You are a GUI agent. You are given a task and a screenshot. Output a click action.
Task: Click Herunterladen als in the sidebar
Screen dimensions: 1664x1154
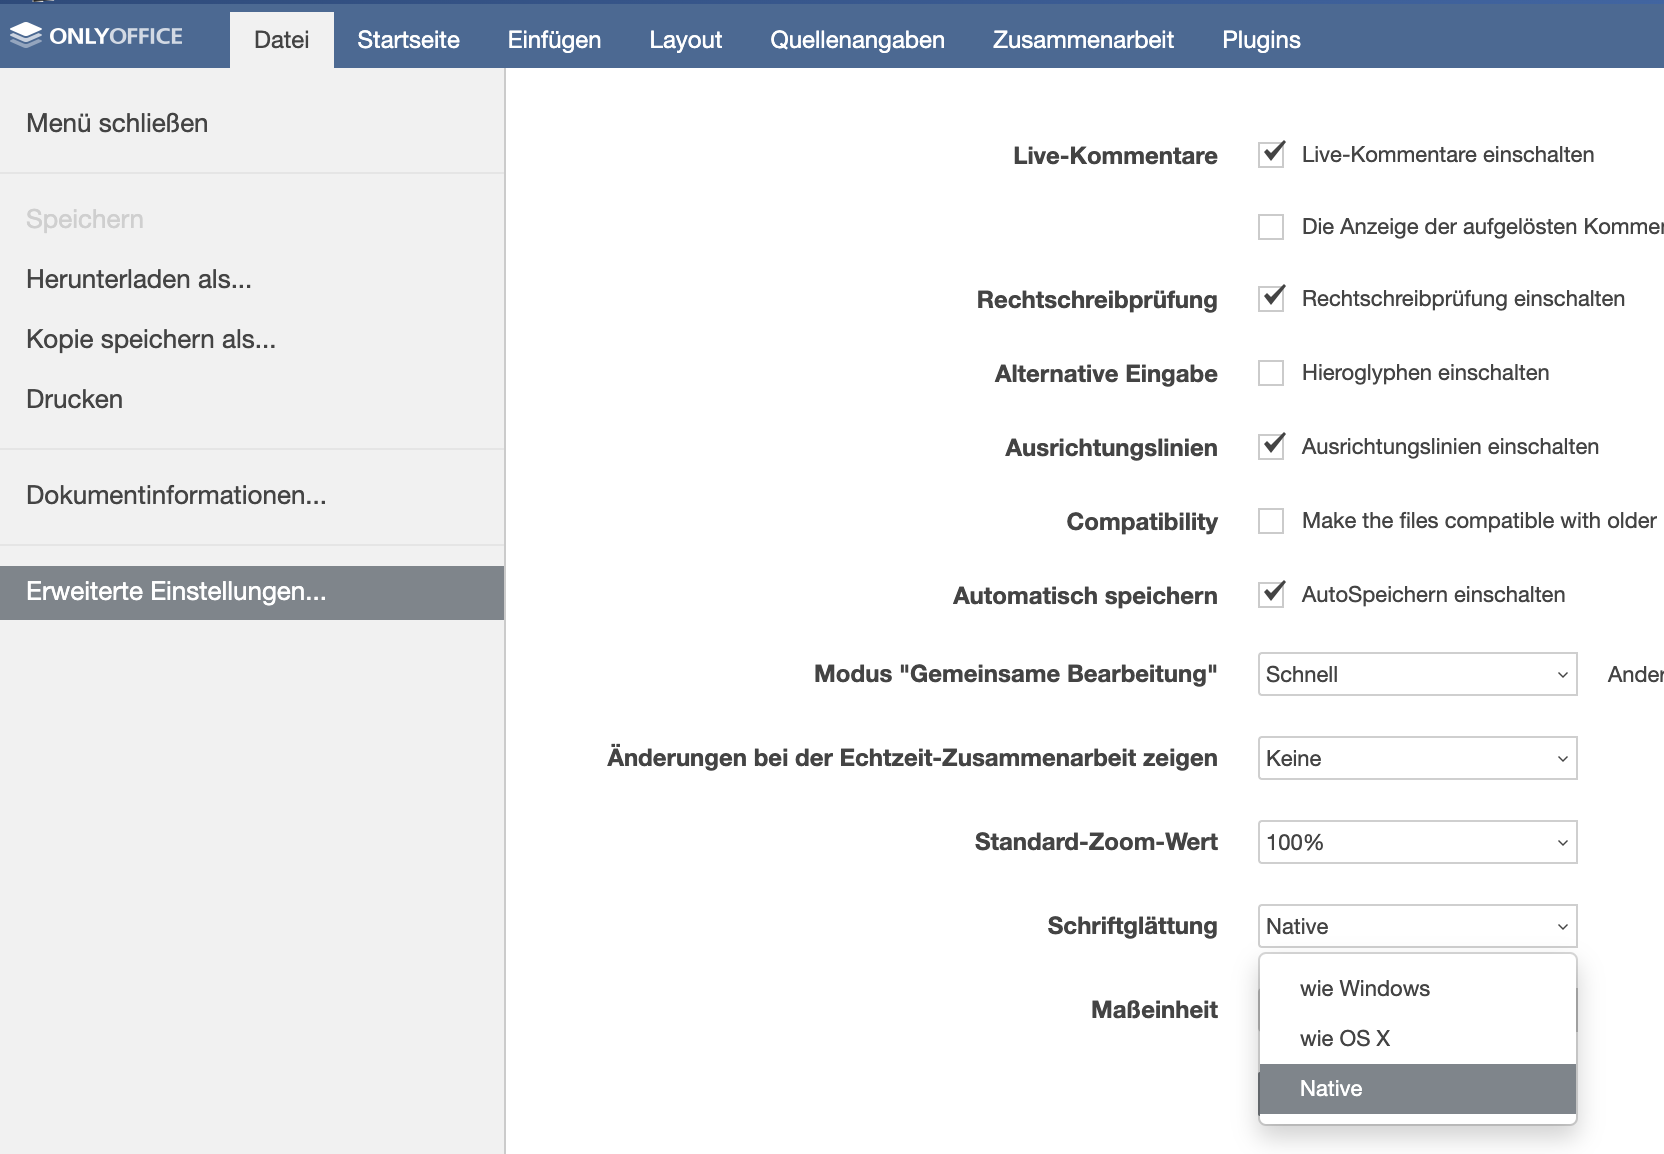[138, 279]
